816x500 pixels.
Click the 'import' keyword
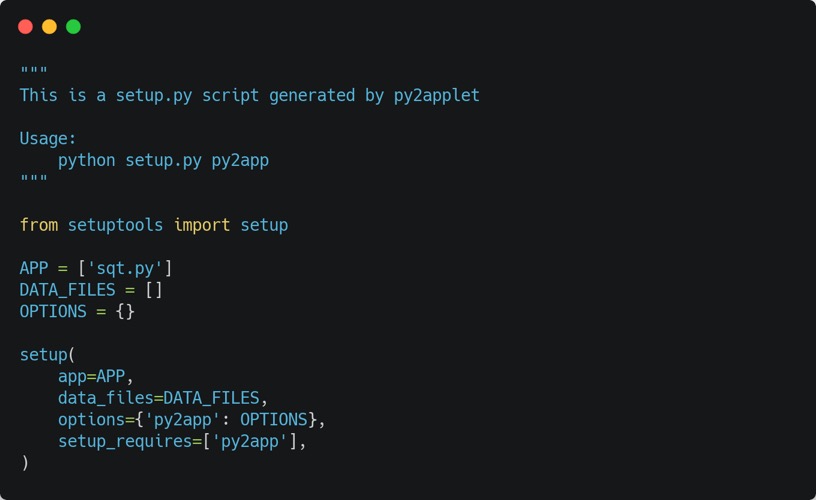coord(202,225)
